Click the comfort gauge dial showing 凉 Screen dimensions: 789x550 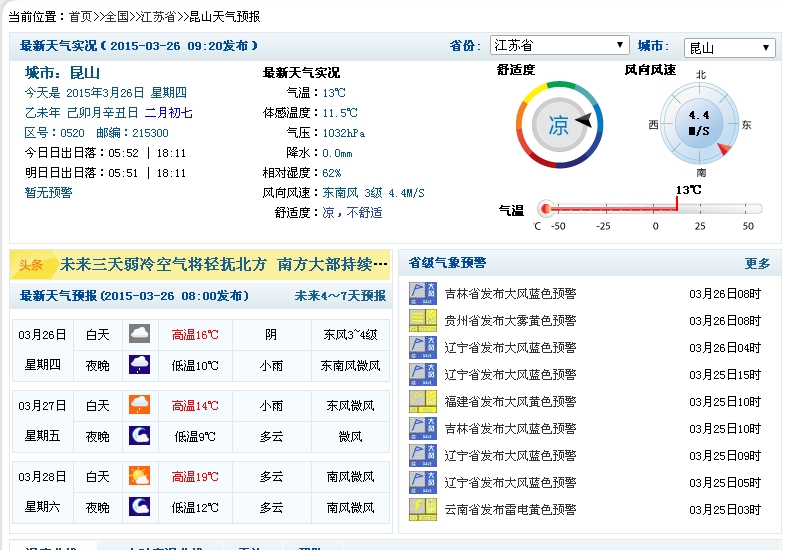click(x=559, y=124)
